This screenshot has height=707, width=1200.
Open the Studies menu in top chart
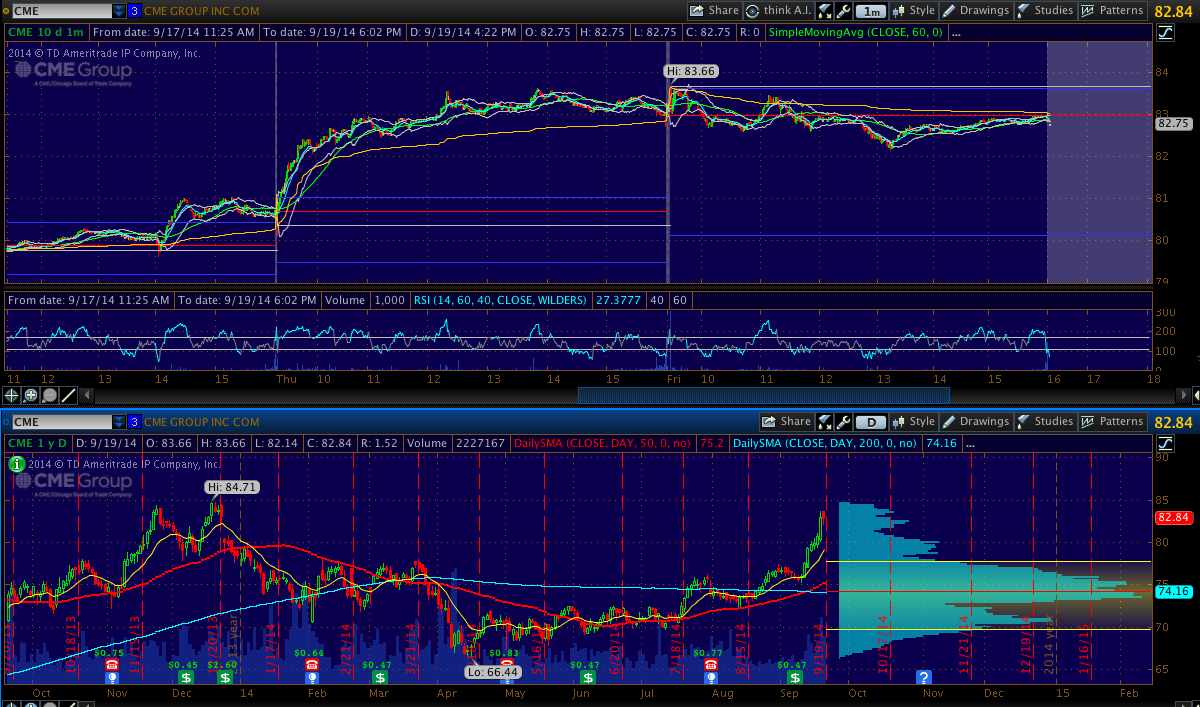tap(1045, 11)
